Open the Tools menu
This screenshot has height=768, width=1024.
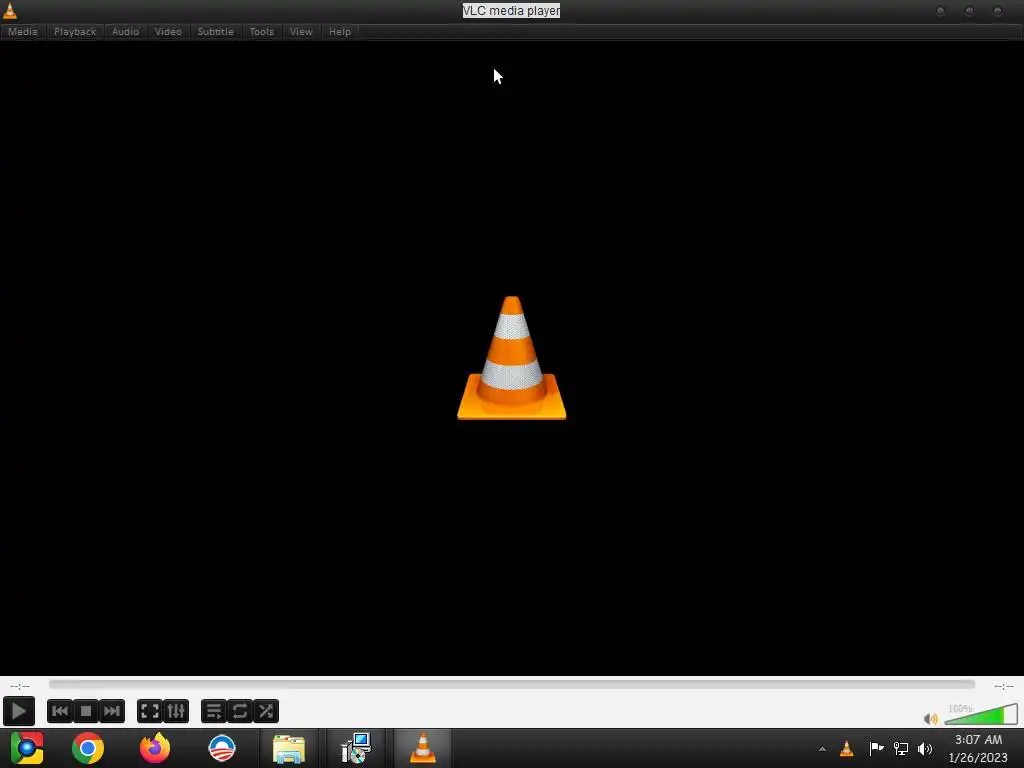click(x=262, y=31)
